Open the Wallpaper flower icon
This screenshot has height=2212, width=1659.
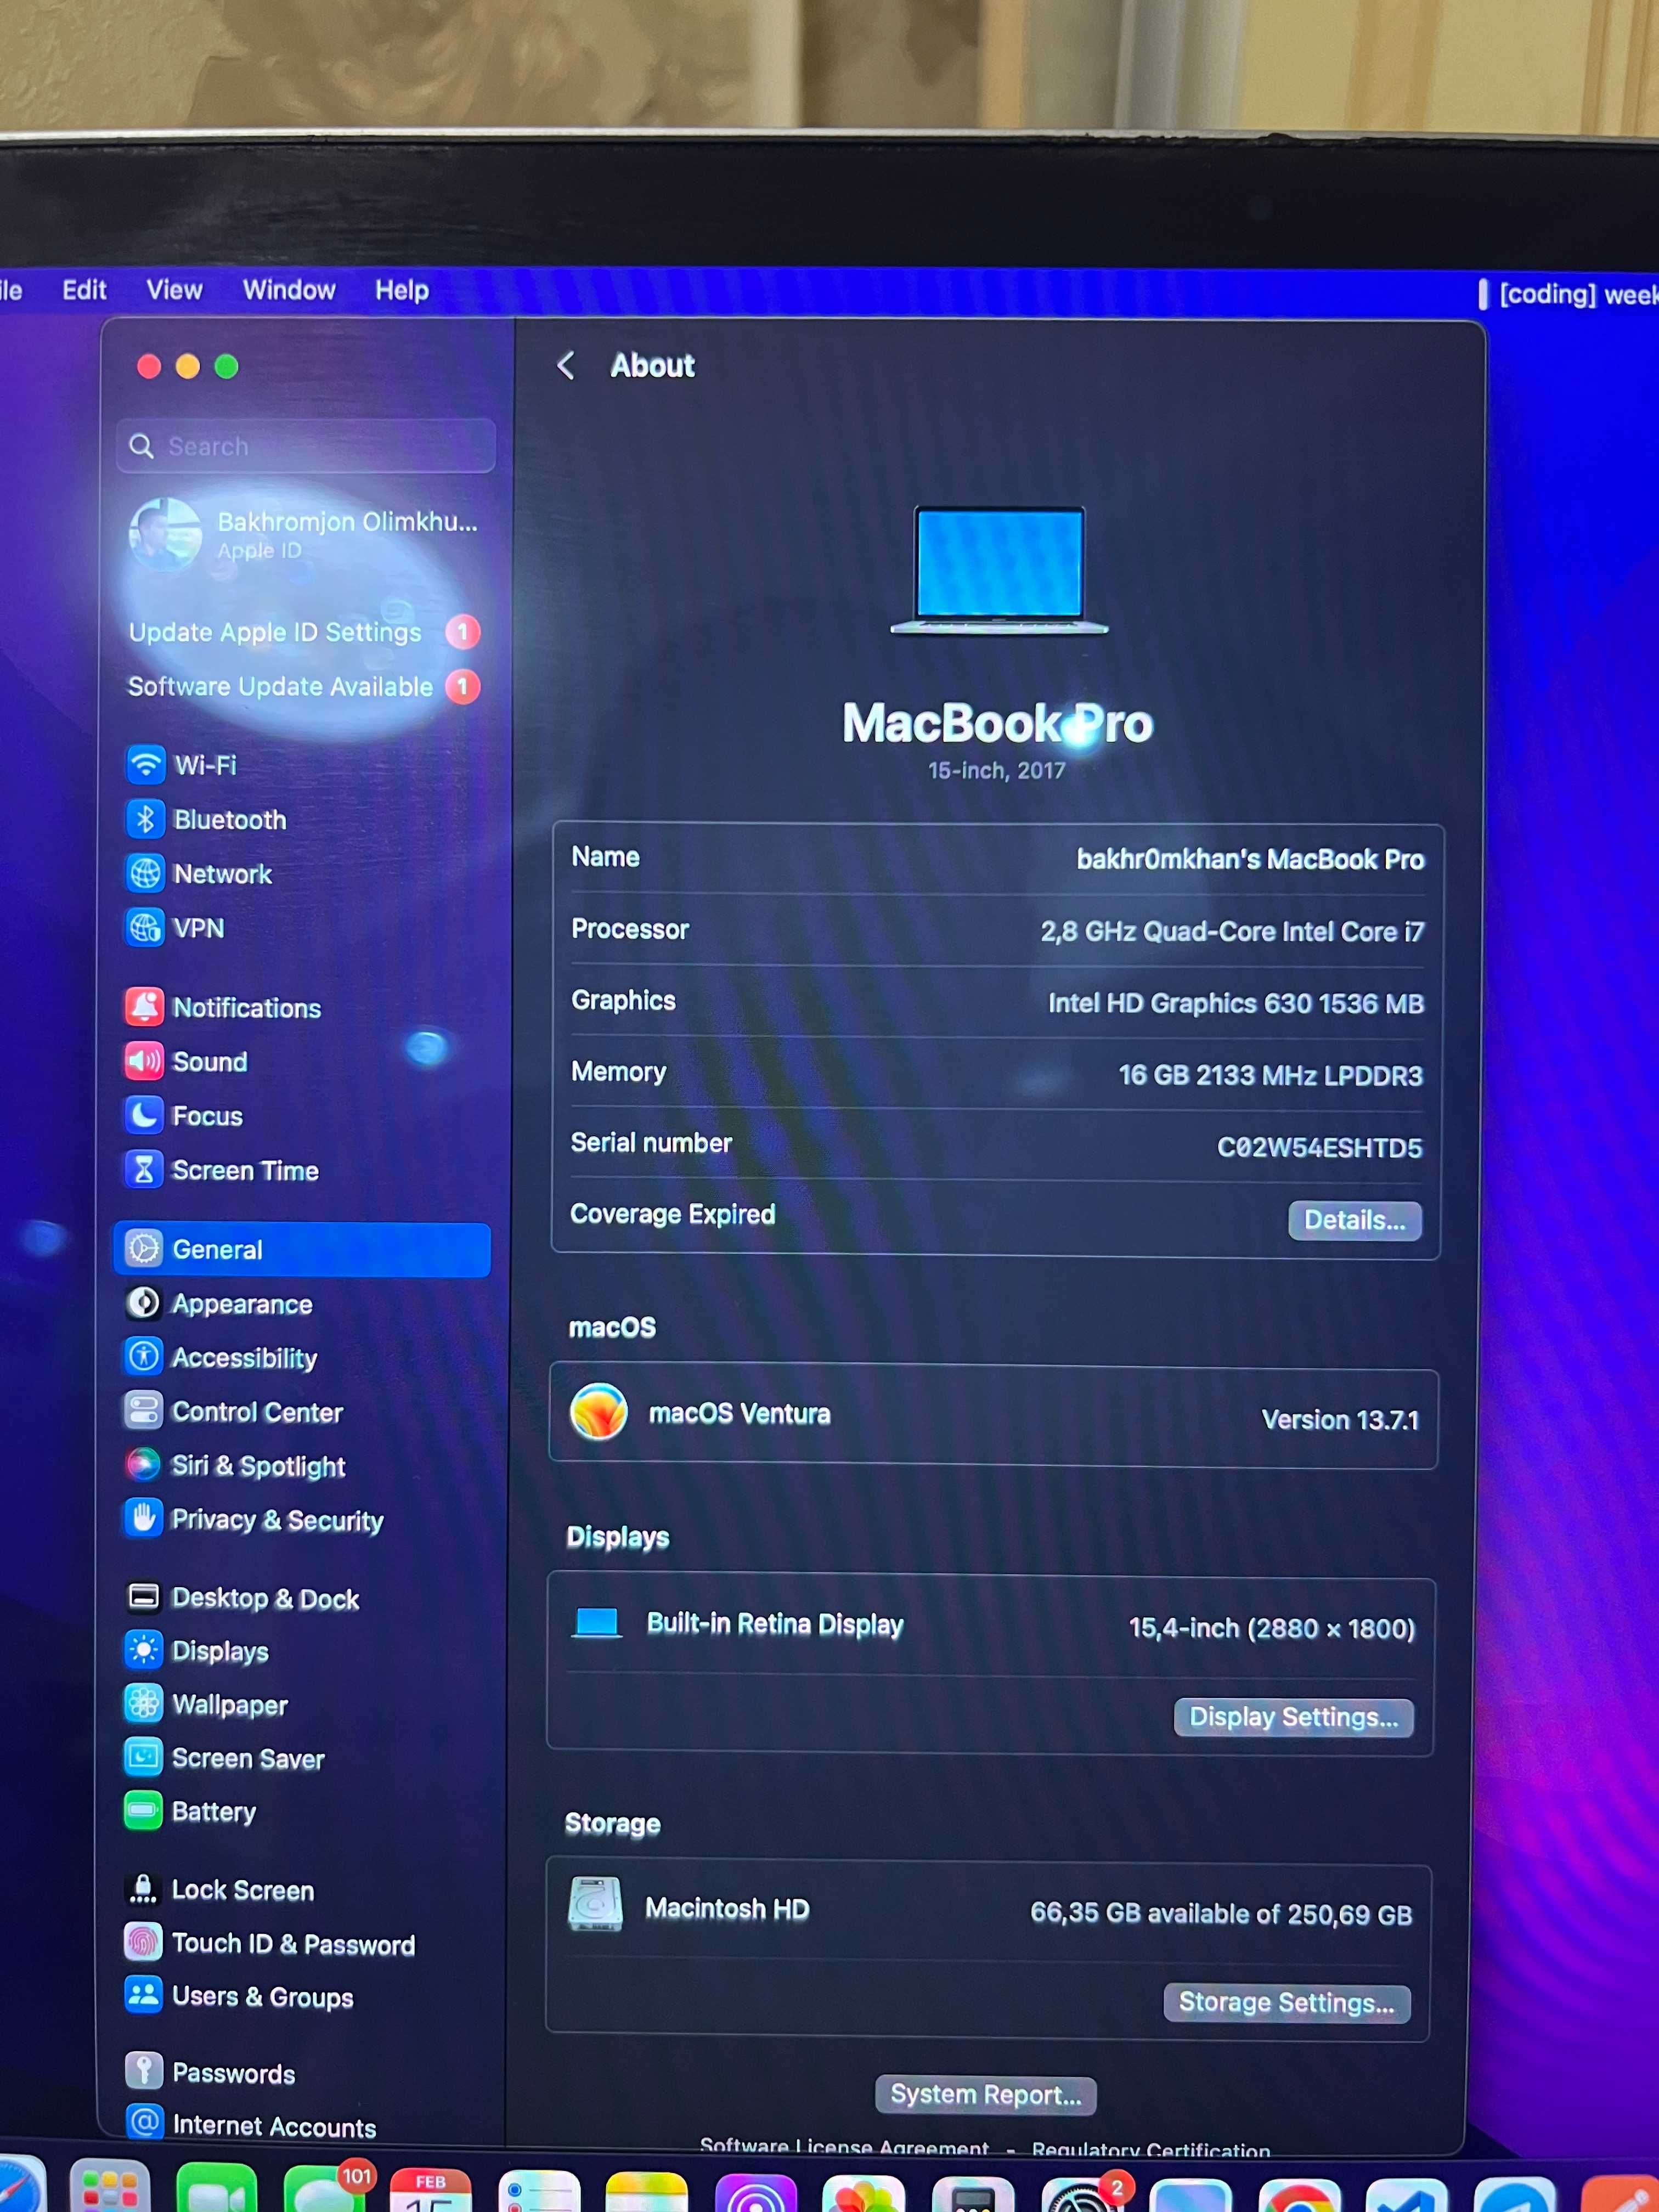point(143,1703)
